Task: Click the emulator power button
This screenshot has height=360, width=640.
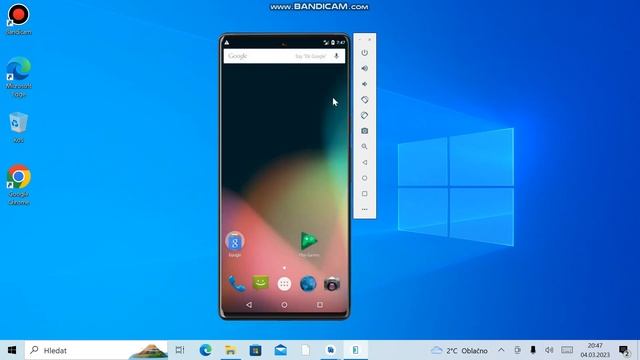Action: point(364,53)
